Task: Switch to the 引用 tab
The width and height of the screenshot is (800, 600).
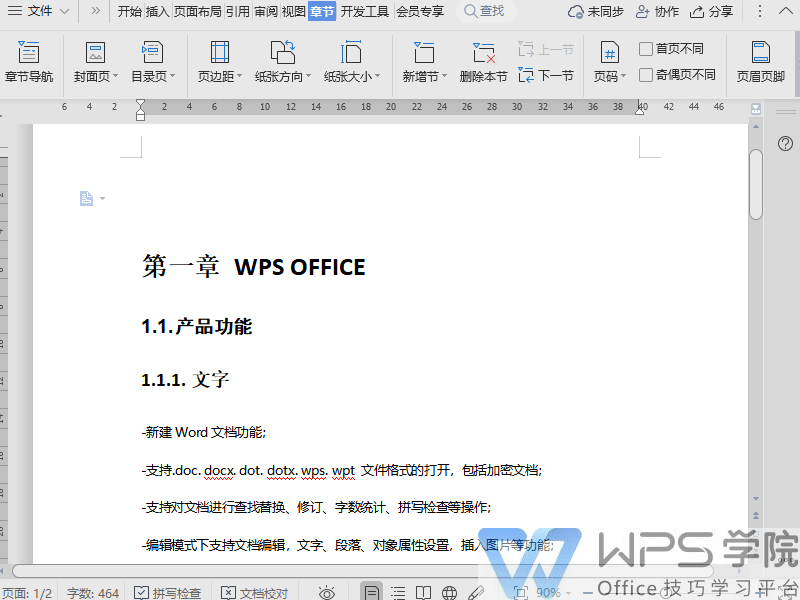Action: pos(238,11)
